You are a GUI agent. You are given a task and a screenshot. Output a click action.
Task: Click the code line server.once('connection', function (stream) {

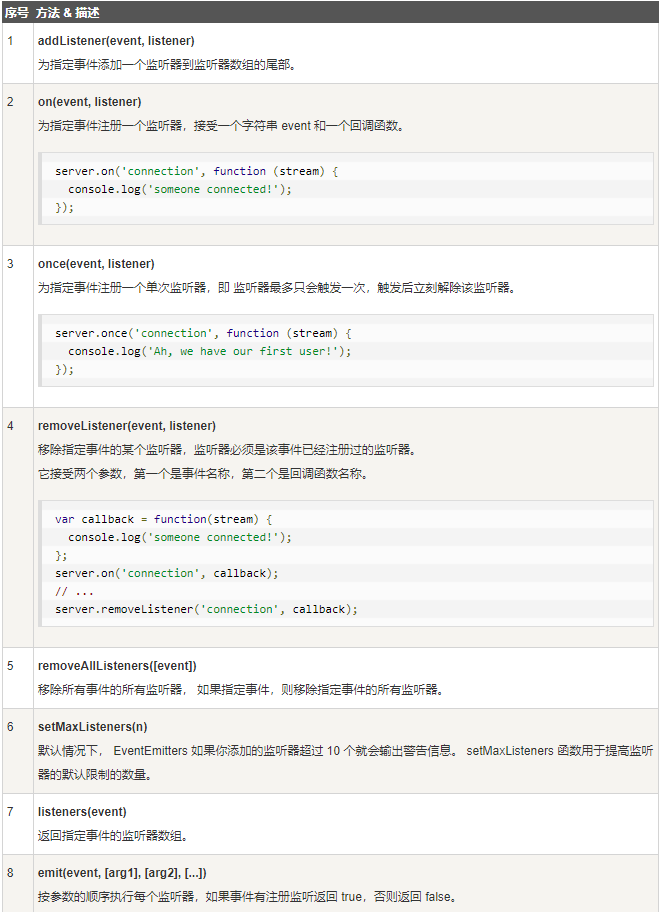tap(203, 333)
